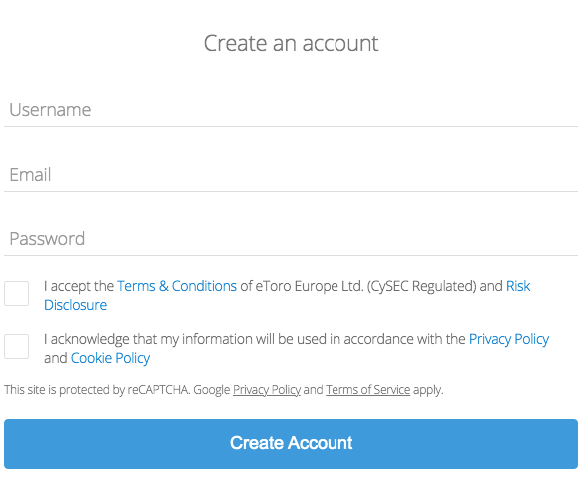Click into the Email field
This screenshot has width=582, height=477.
tap(291, 175)
